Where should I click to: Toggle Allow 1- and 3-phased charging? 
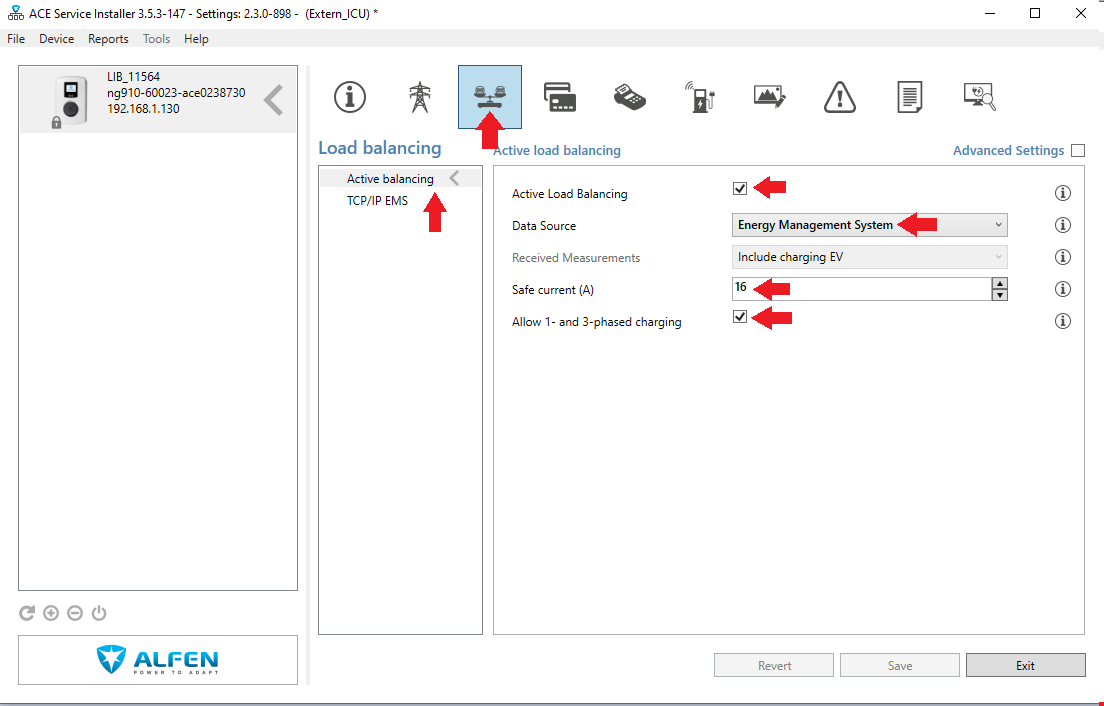click(x=740, y=317)
